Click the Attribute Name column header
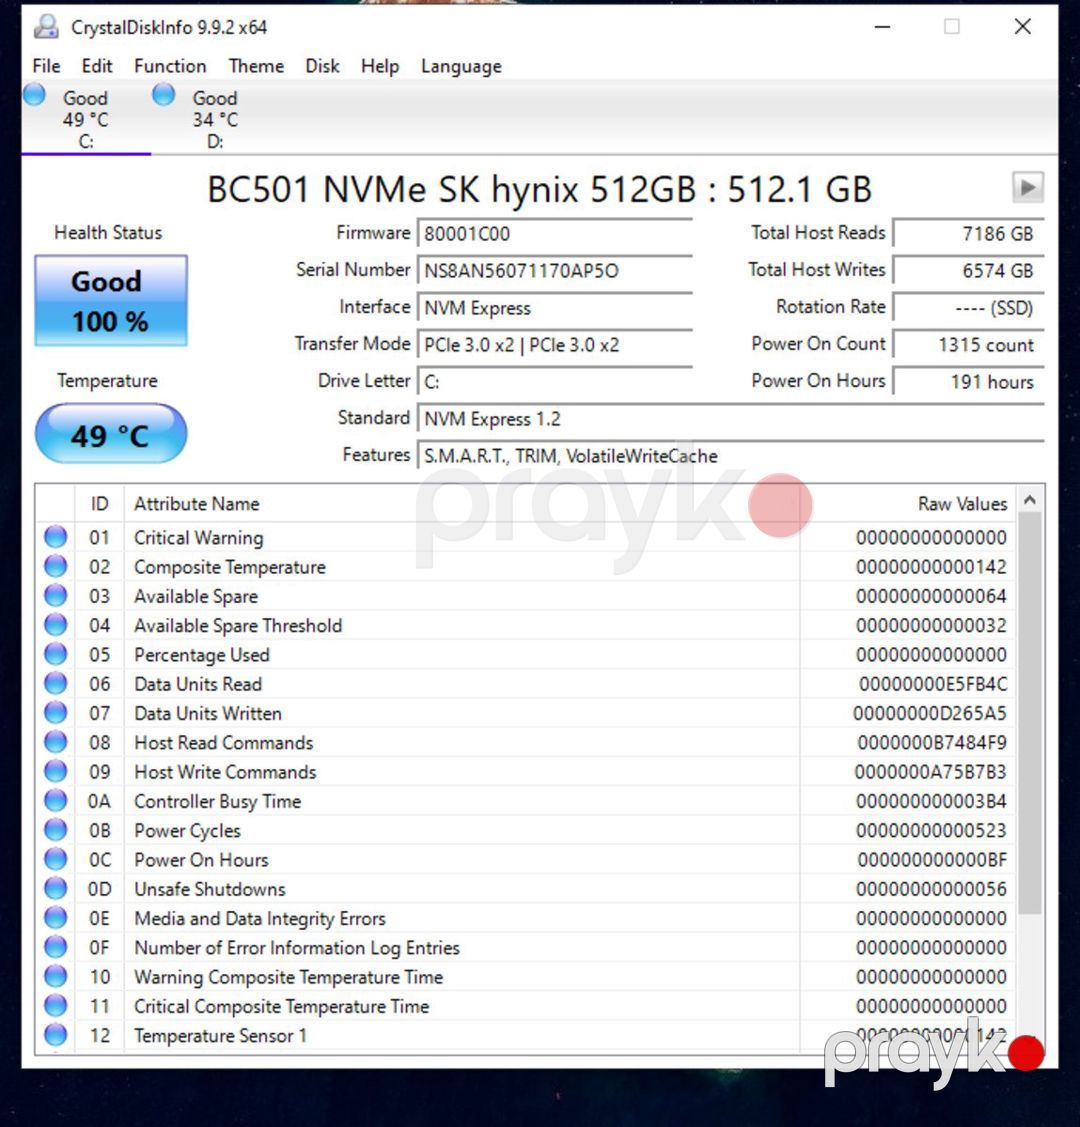Screen dimensions: 1080x1127 coord(461,504)
